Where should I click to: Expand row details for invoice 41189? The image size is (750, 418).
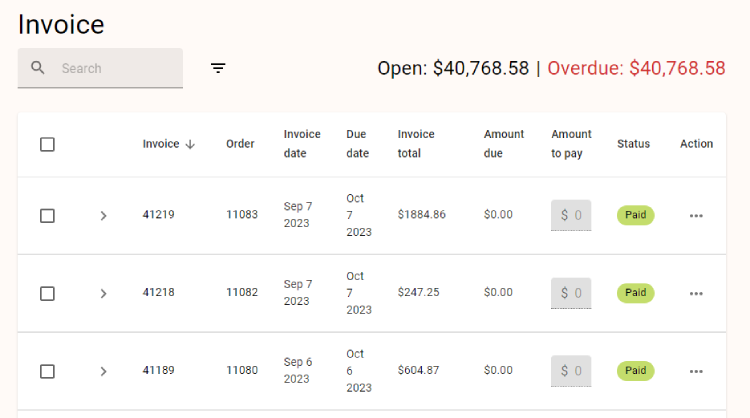[x=103, y=371]
